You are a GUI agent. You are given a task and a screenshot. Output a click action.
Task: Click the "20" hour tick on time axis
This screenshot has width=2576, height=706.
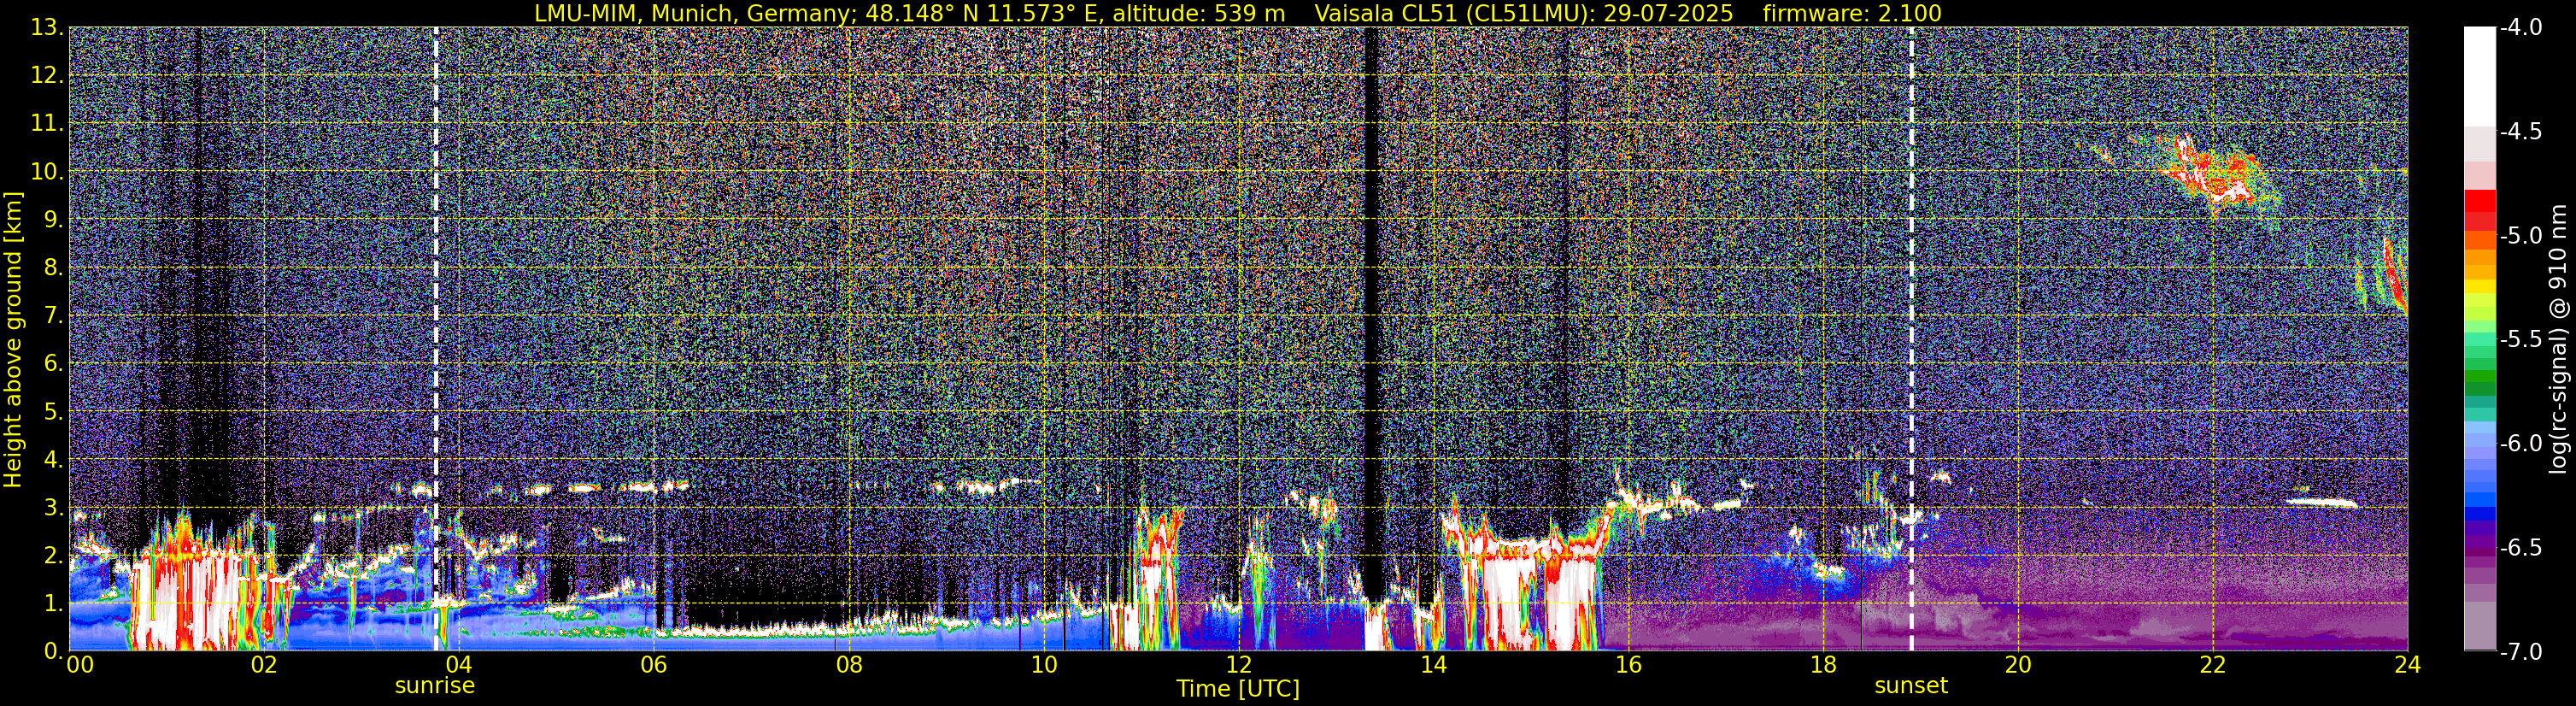(2018, 665)
